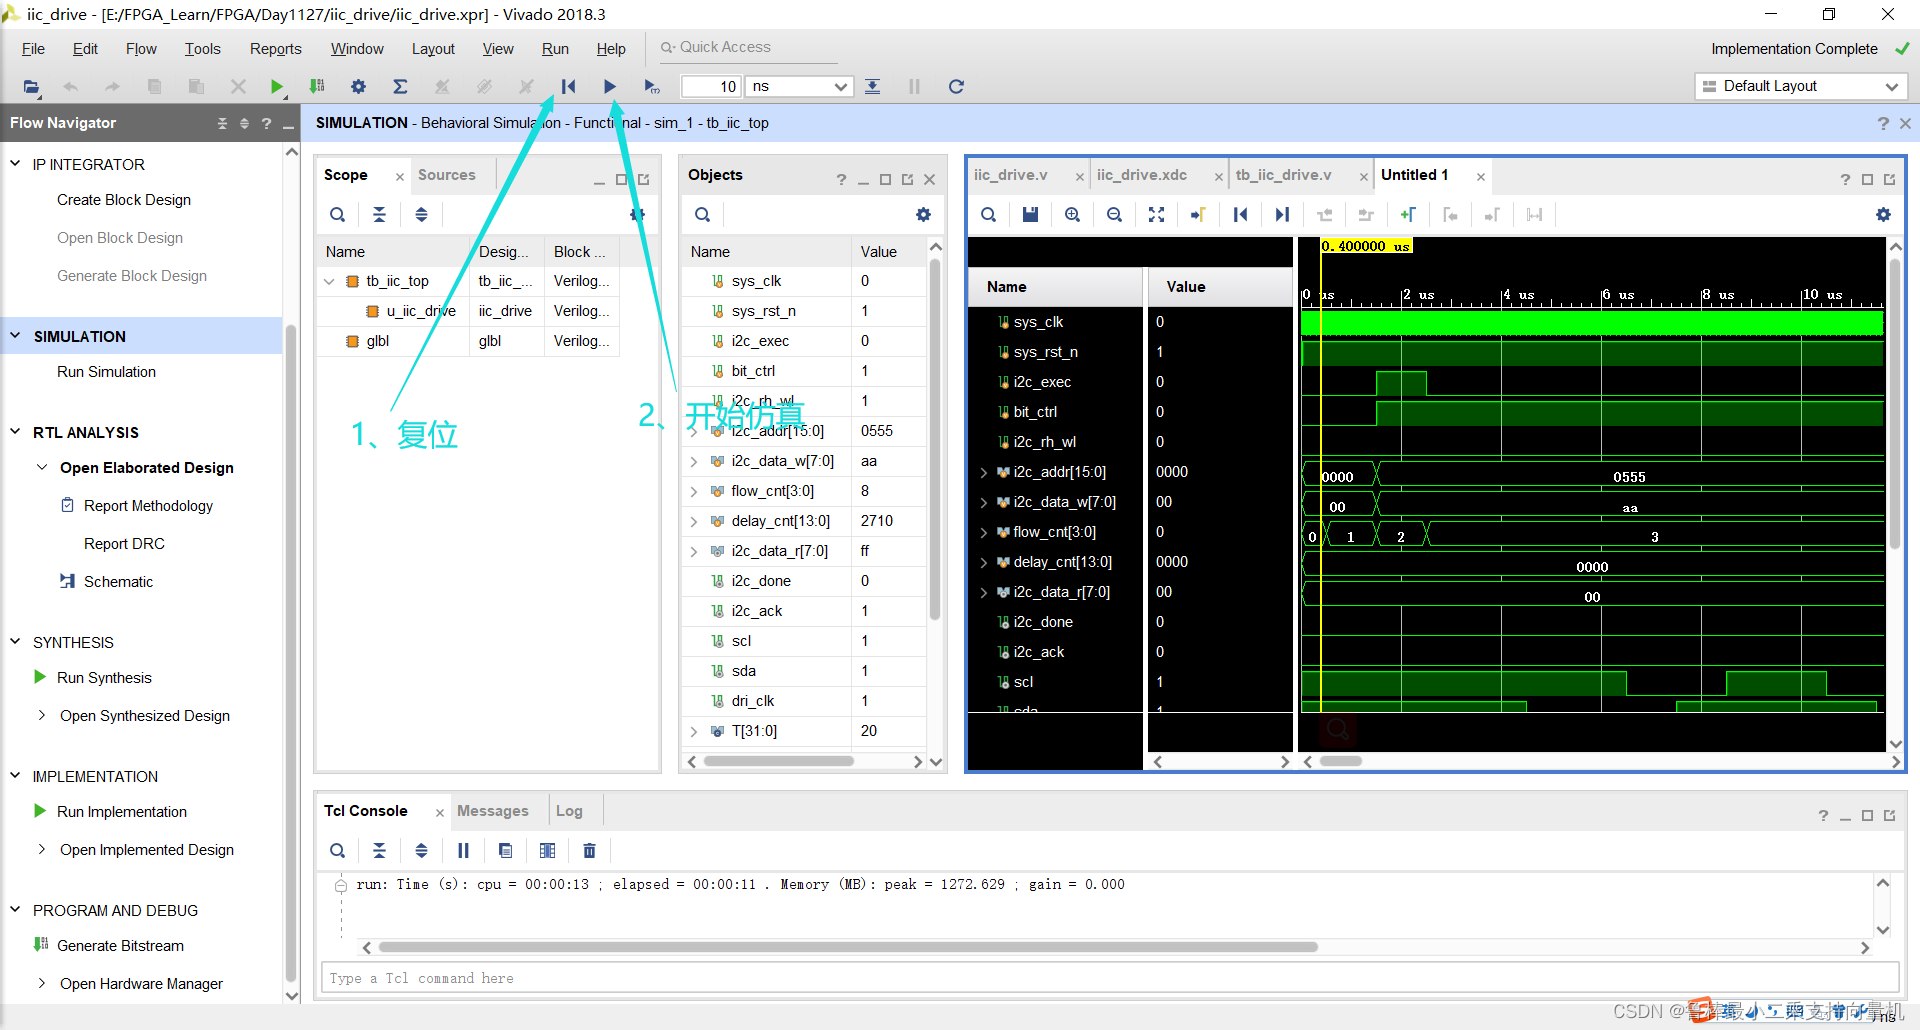Click Go to Last Time waveform icon
The height and width of the screenshot is (1030, 1920).
[1282, 215]
